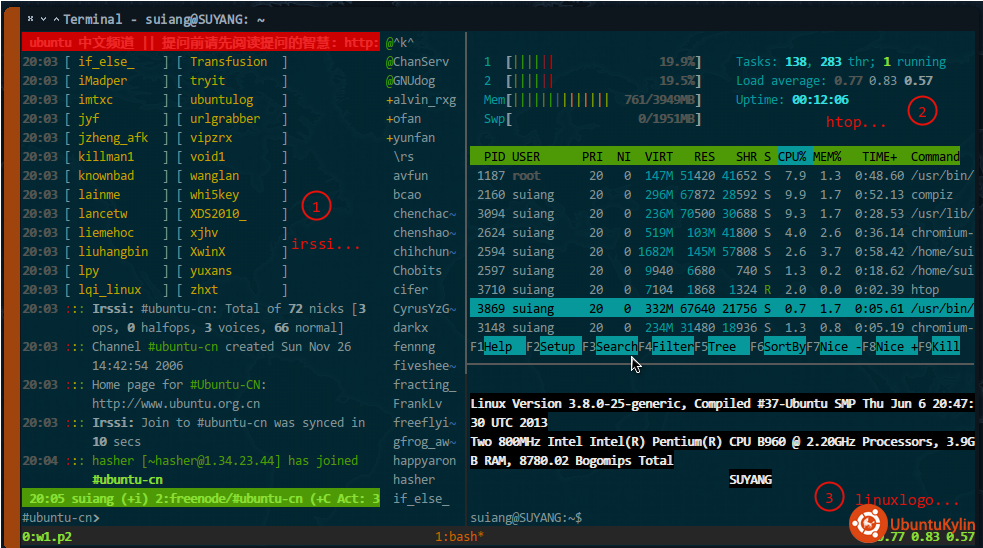Click the http://www.ubuntu.org.cn link

click(x=176, y=404)
